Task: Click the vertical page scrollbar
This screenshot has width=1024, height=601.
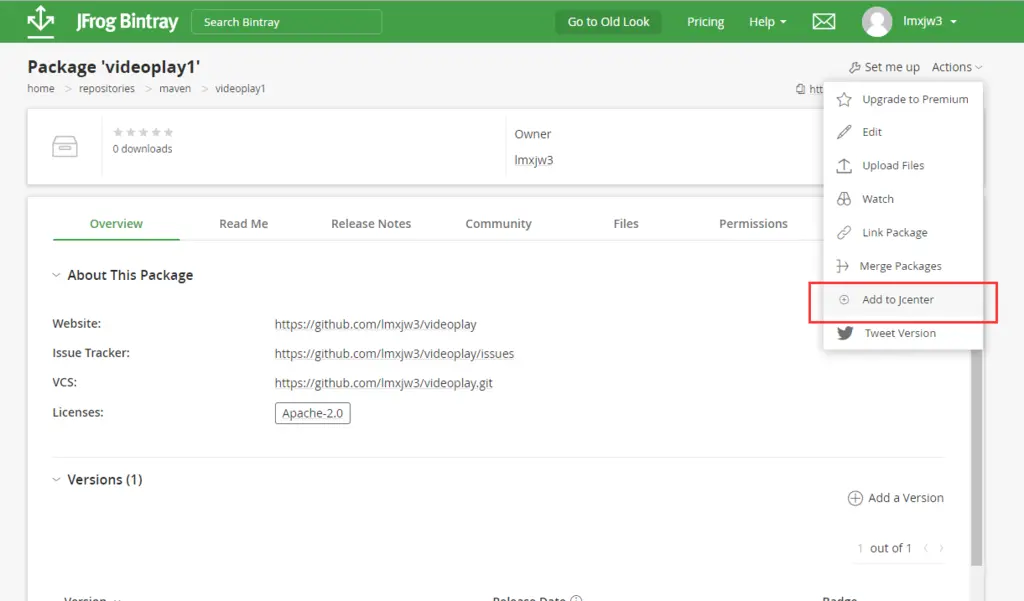Action: (x=976, y=457)
